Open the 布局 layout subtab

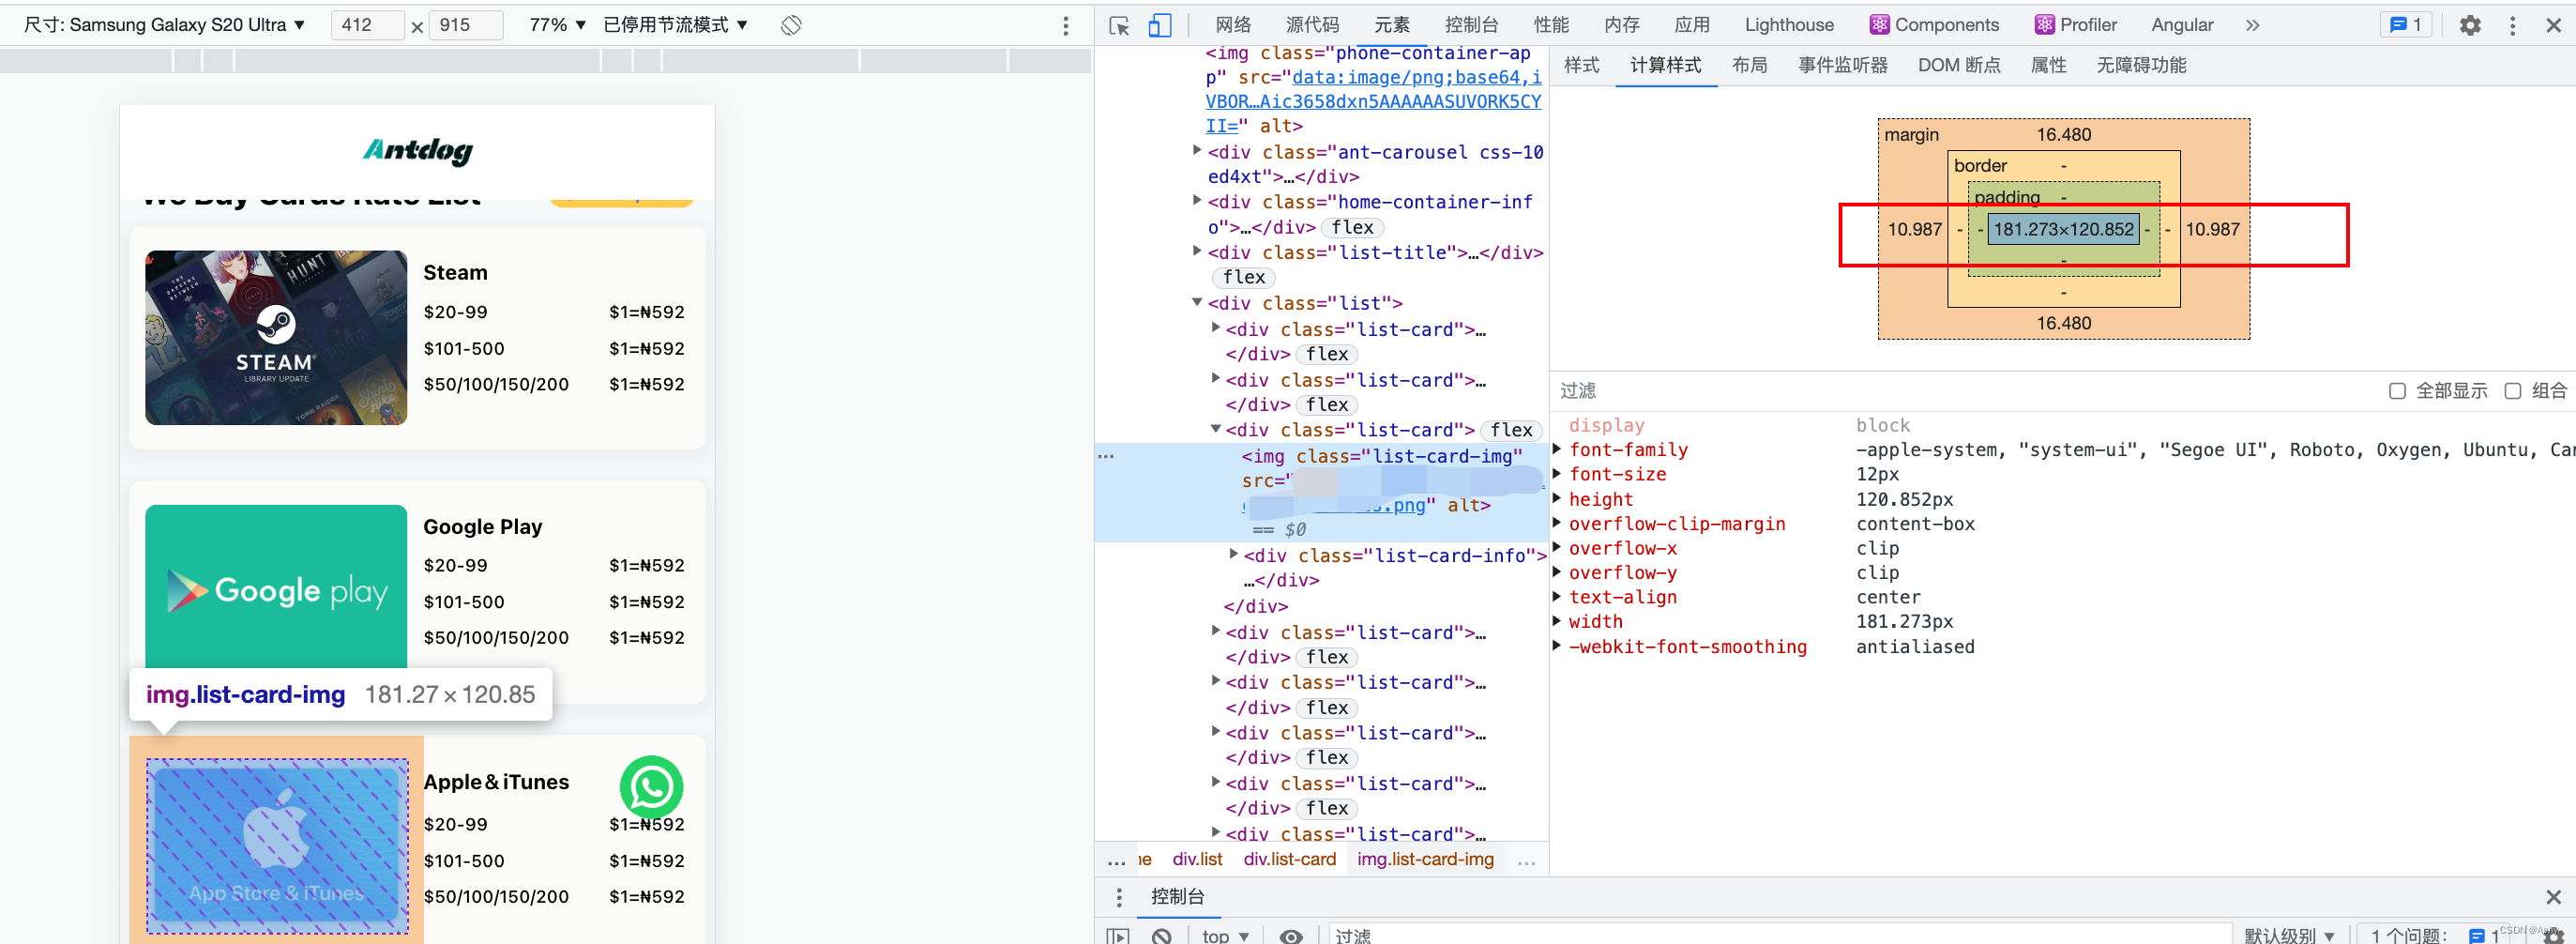point(1749,66)
